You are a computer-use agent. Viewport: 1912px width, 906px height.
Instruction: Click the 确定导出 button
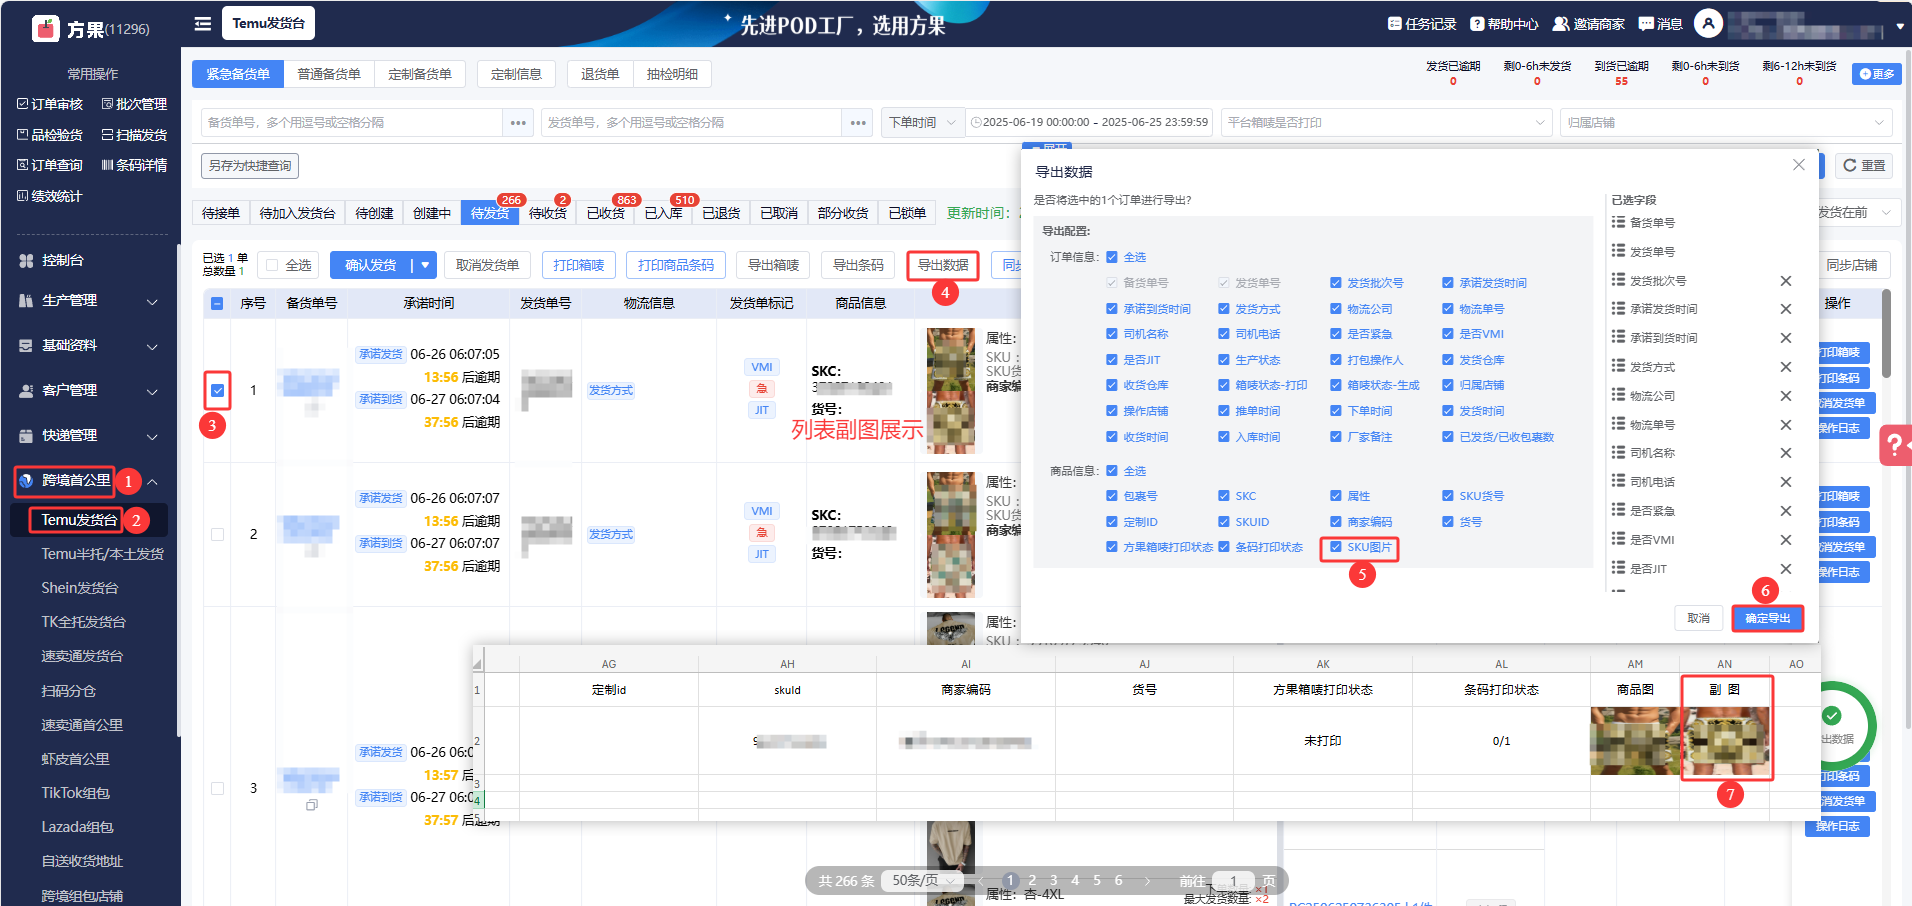point(1767,618)
